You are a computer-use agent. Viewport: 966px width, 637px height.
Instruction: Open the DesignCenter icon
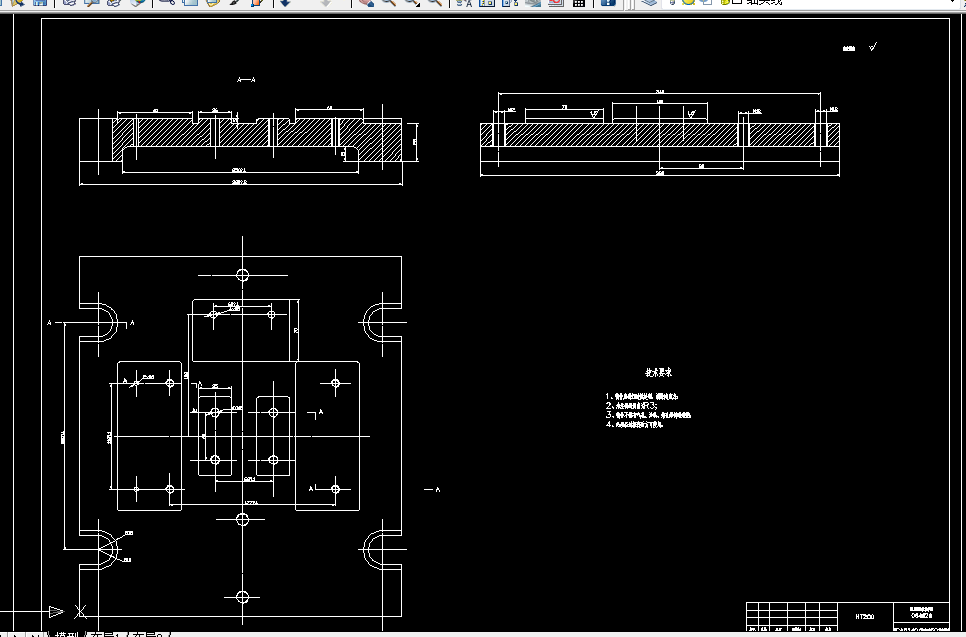tap(487, 2)
